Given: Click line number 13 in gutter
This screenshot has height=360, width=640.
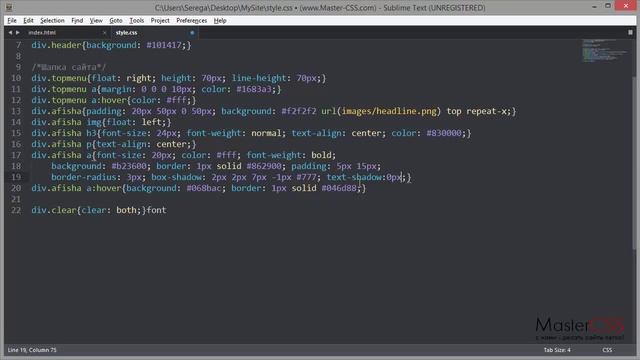Looking at the screenshot, I should (x=16, y=111).
